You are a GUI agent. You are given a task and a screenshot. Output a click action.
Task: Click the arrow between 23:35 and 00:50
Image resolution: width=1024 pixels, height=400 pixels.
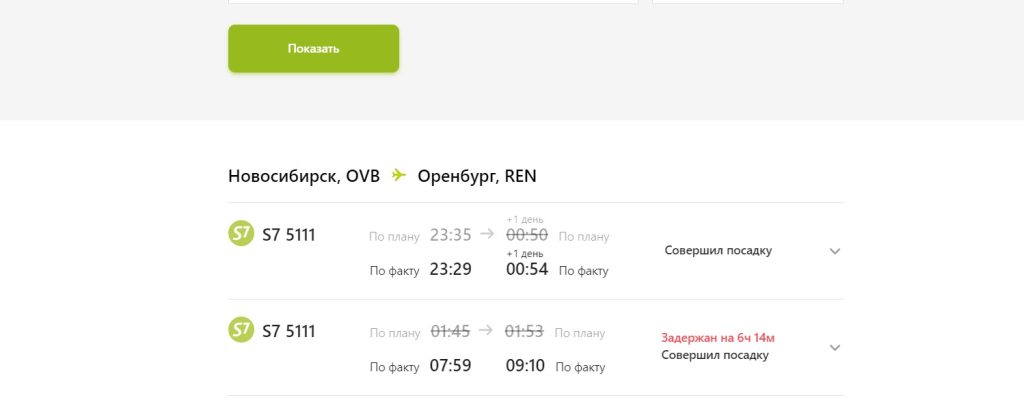[x=487, y=235]
